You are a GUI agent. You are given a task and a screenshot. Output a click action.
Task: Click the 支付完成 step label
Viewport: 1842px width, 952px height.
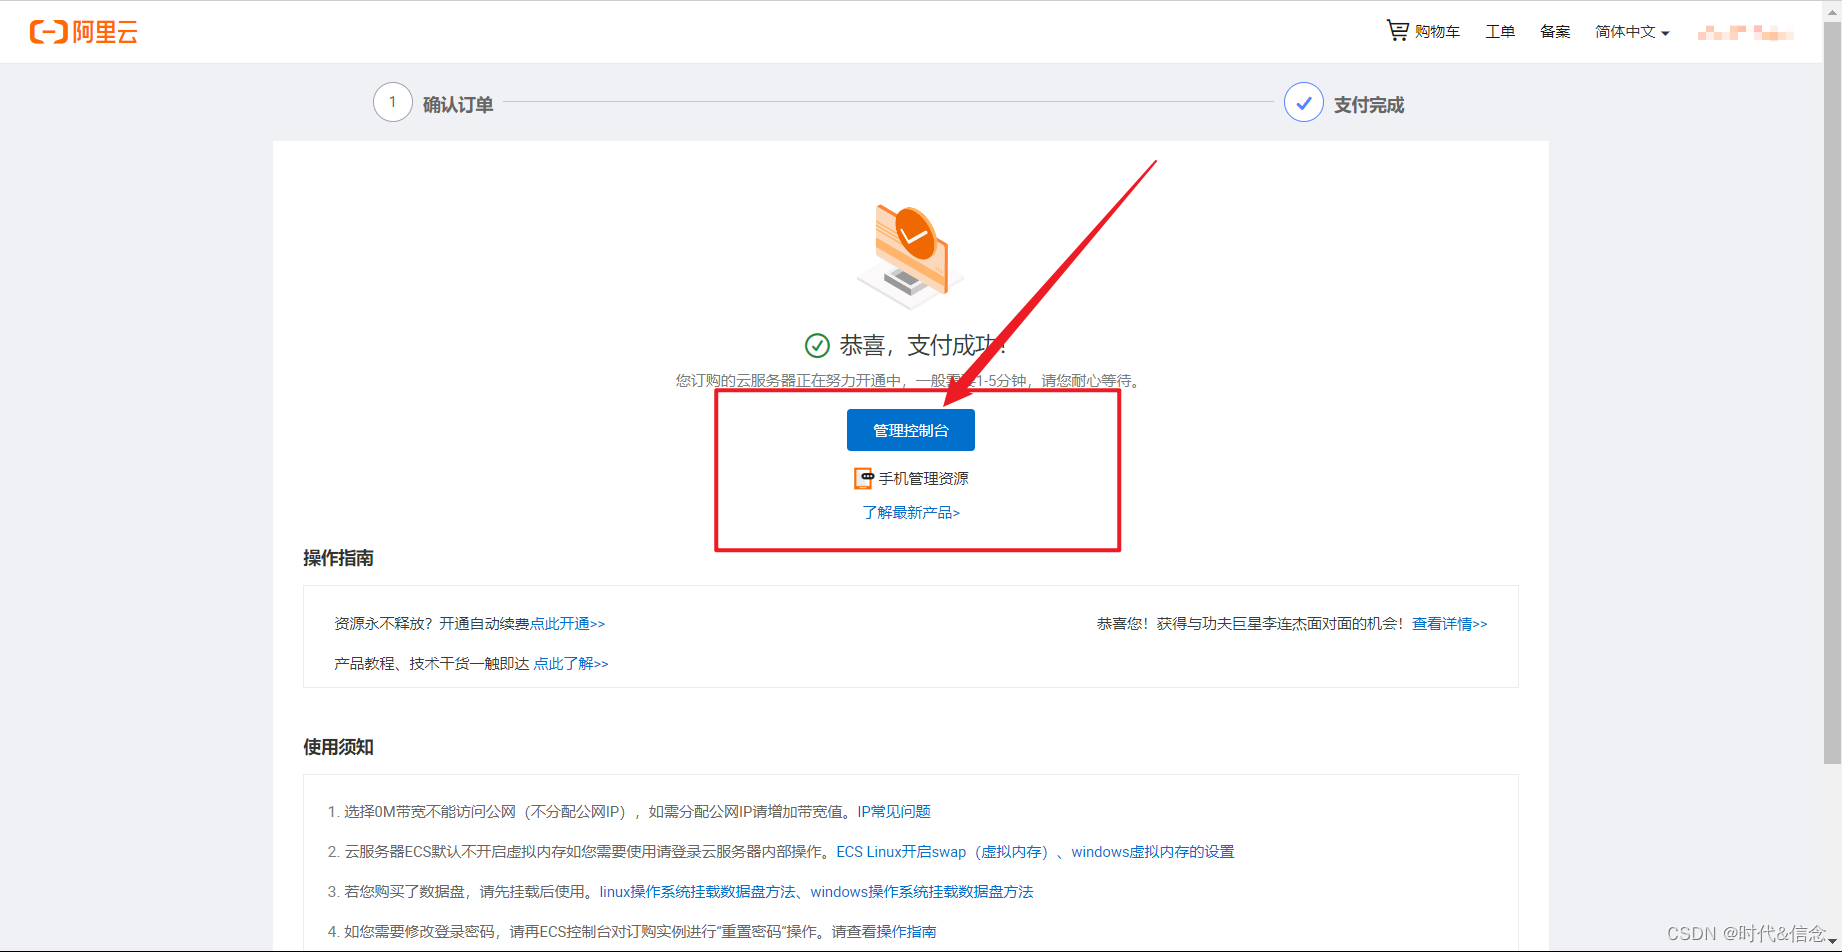point(1369,105)
